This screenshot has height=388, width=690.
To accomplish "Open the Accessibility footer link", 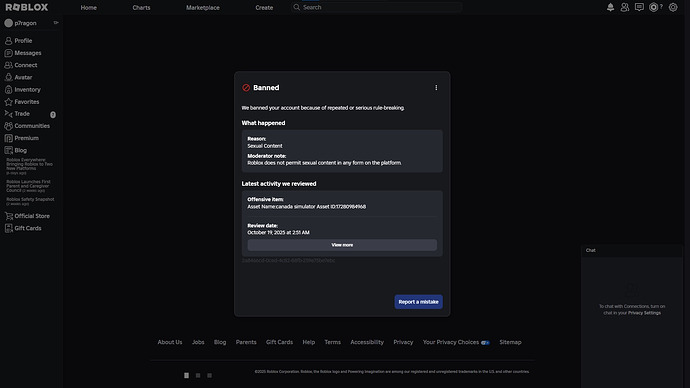I will pyautogui.click(x=367, y=342).
